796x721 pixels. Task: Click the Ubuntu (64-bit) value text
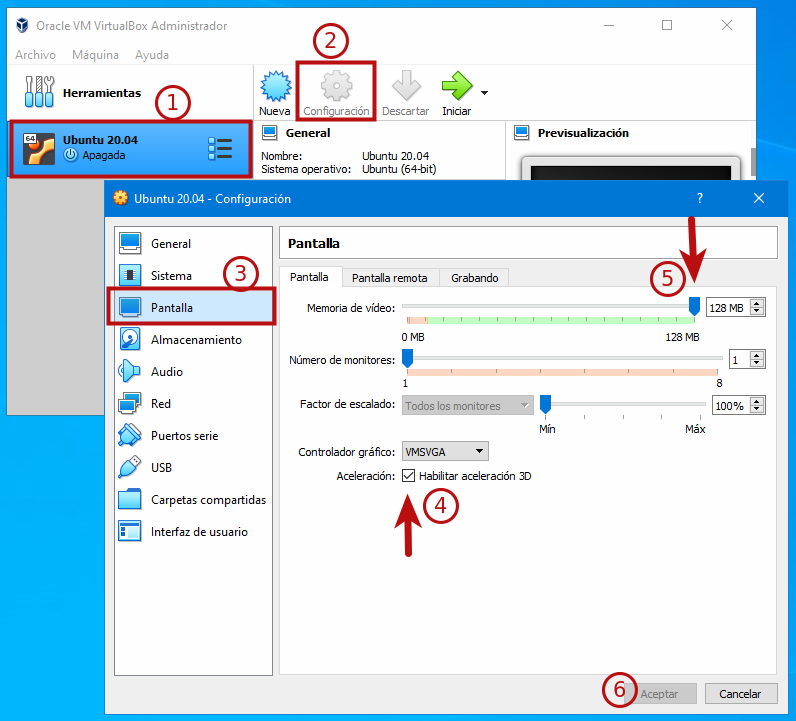point(399,169)
